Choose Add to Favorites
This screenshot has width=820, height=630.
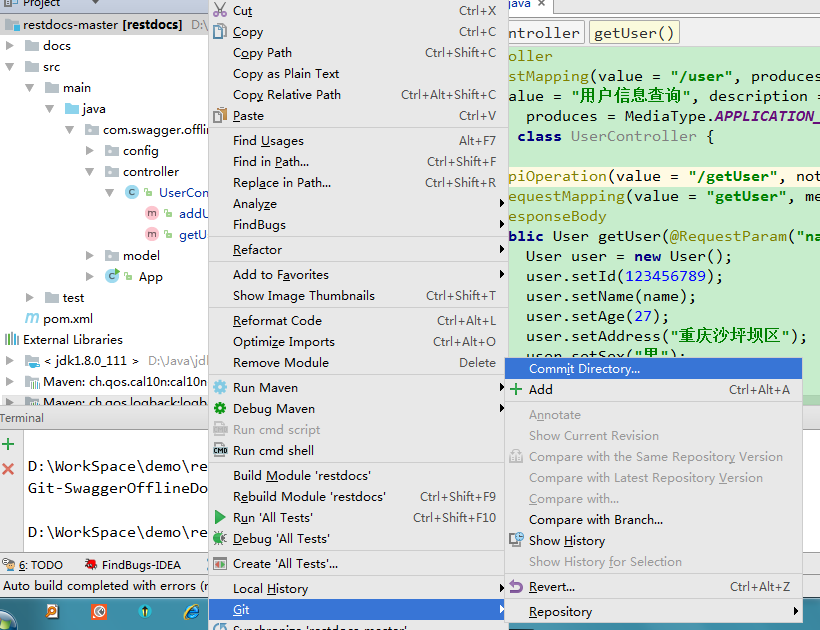coord(358,274)
